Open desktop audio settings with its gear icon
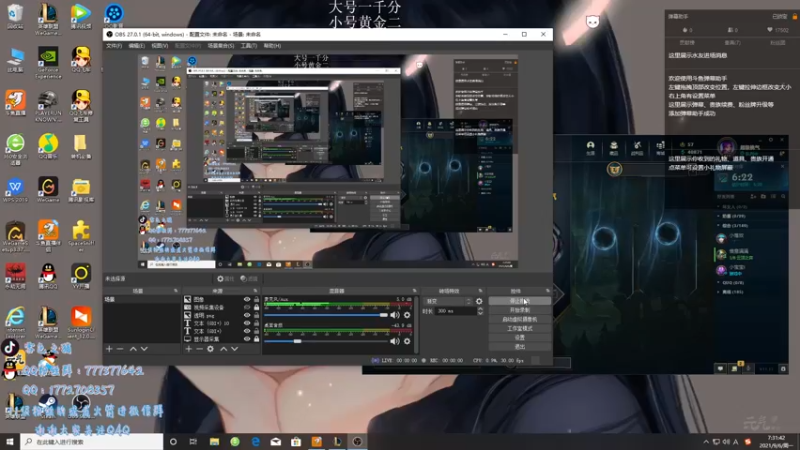800x450 pixels. [407, 341]
